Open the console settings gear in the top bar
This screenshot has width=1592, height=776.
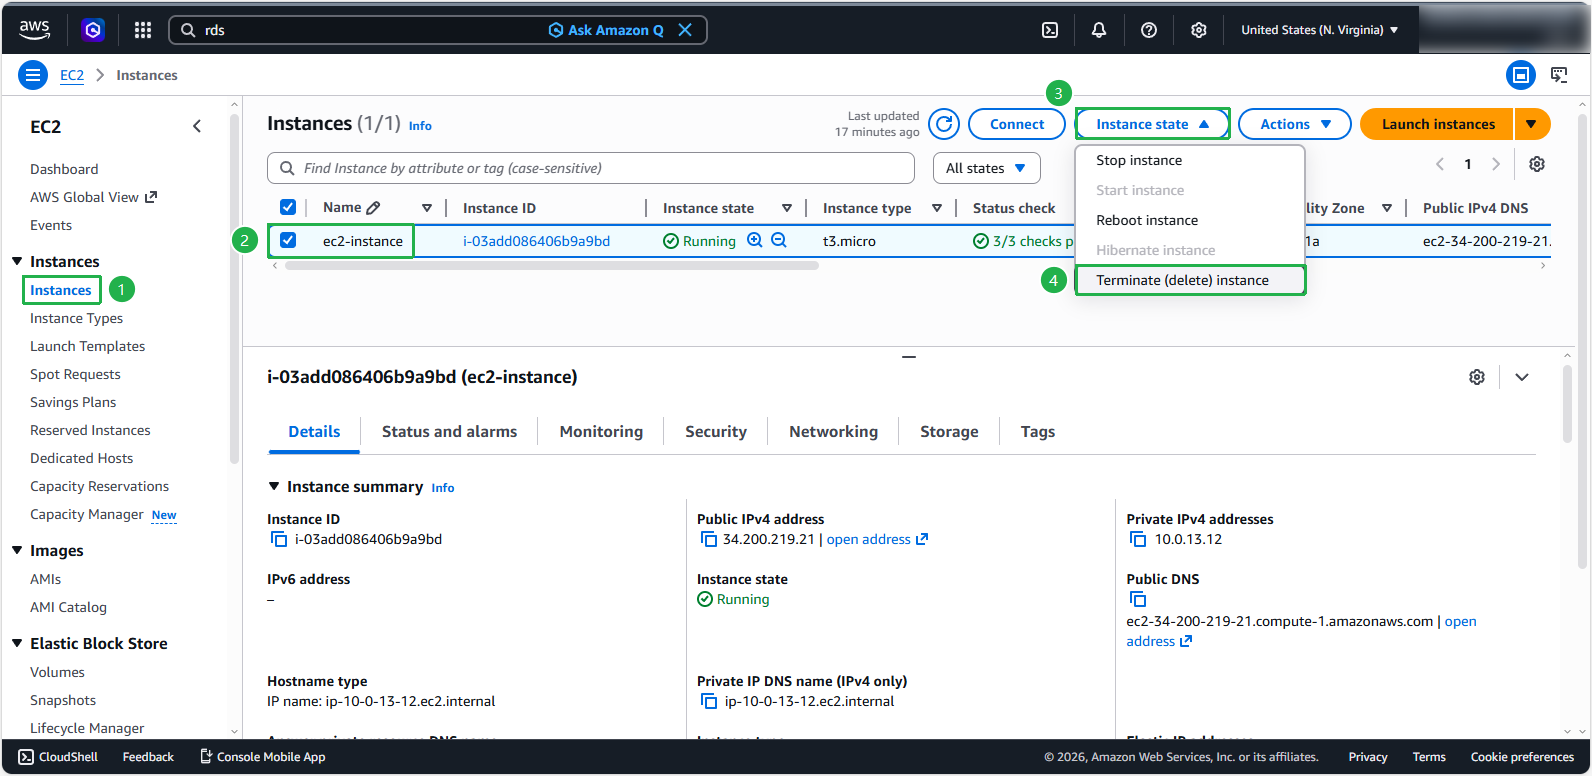[1199, 30]
